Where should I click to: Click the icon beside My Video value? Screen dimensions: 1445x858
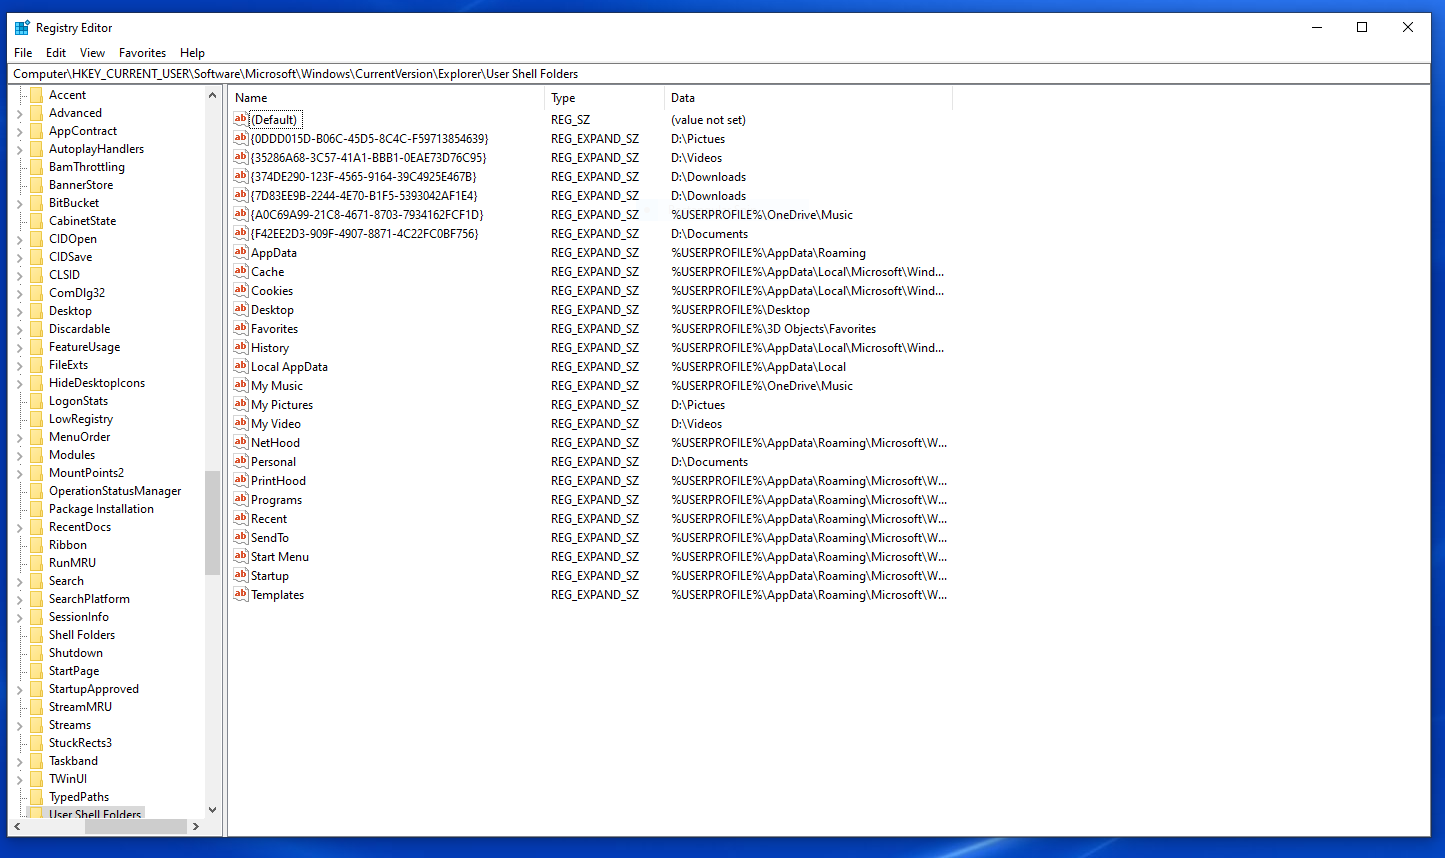pos(240,423)
